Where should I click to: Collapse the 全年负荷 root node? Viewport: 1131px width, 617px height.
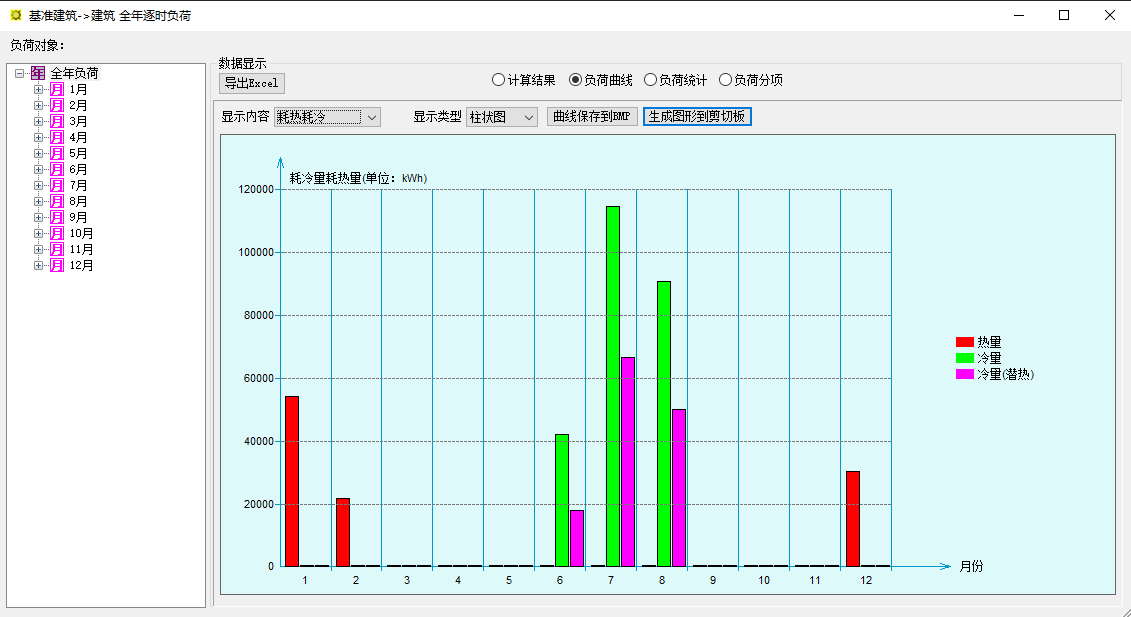coord(20,73)
